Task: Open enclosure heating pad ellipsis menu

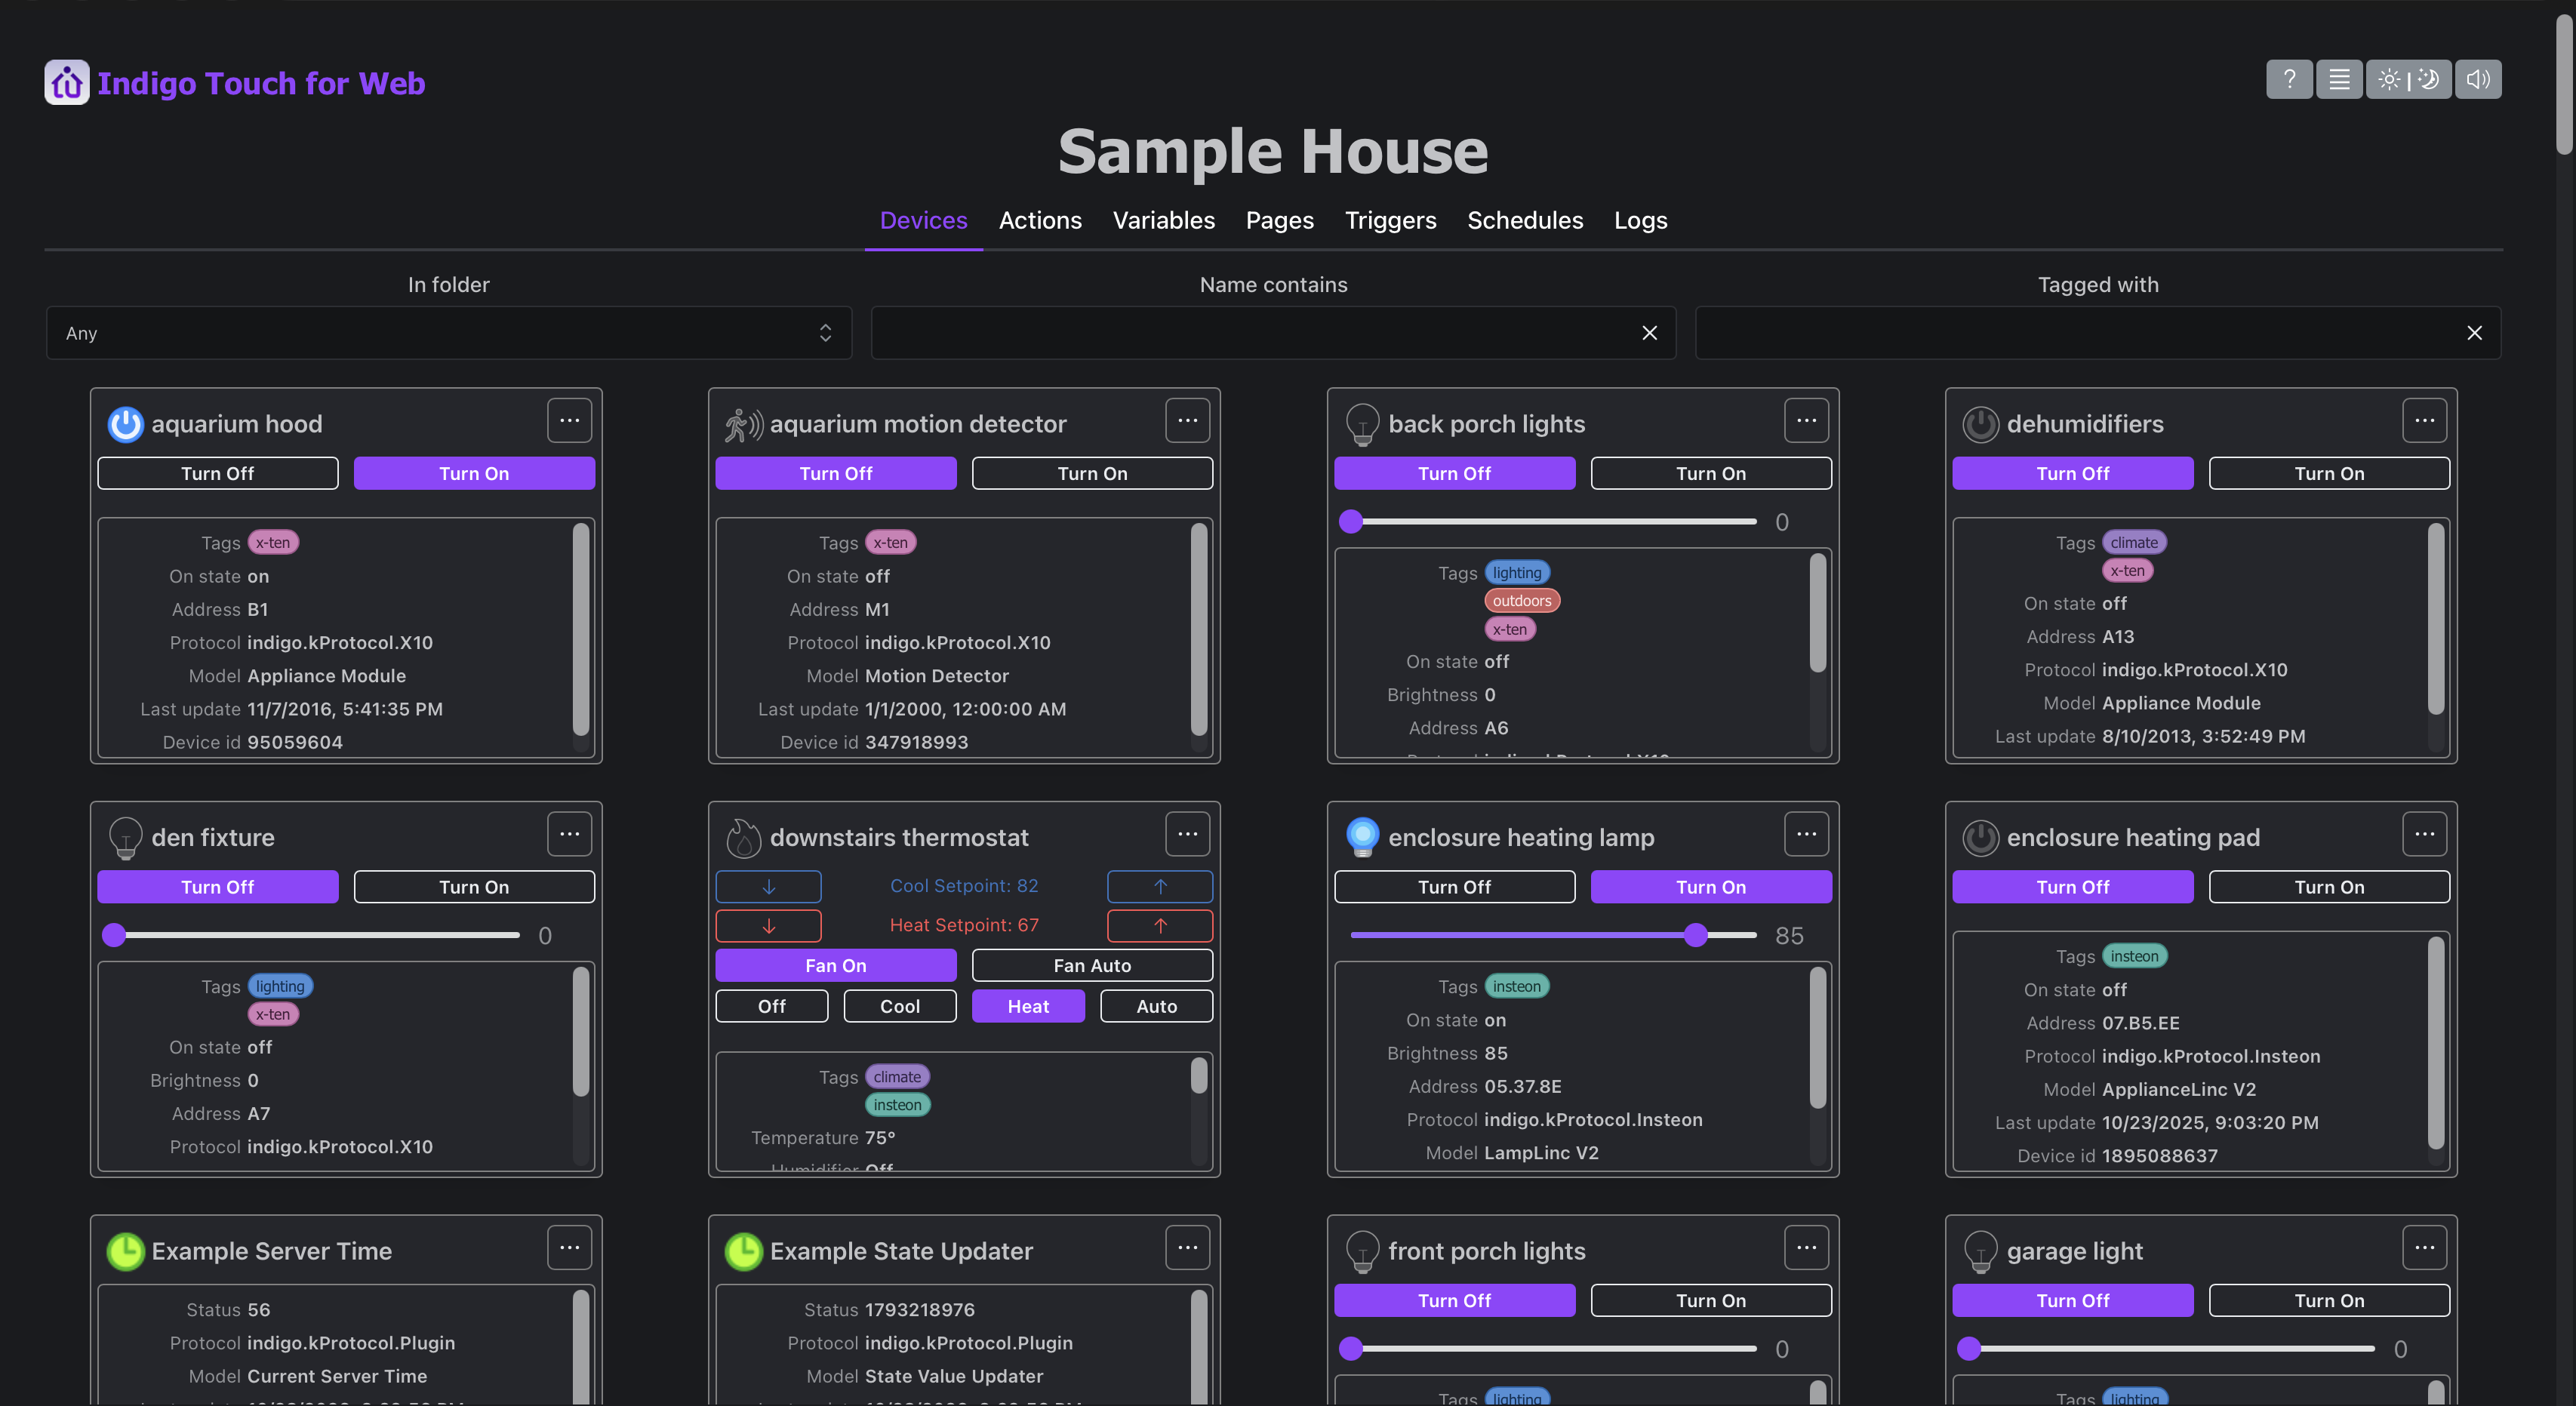Action: click(2424, 834)
